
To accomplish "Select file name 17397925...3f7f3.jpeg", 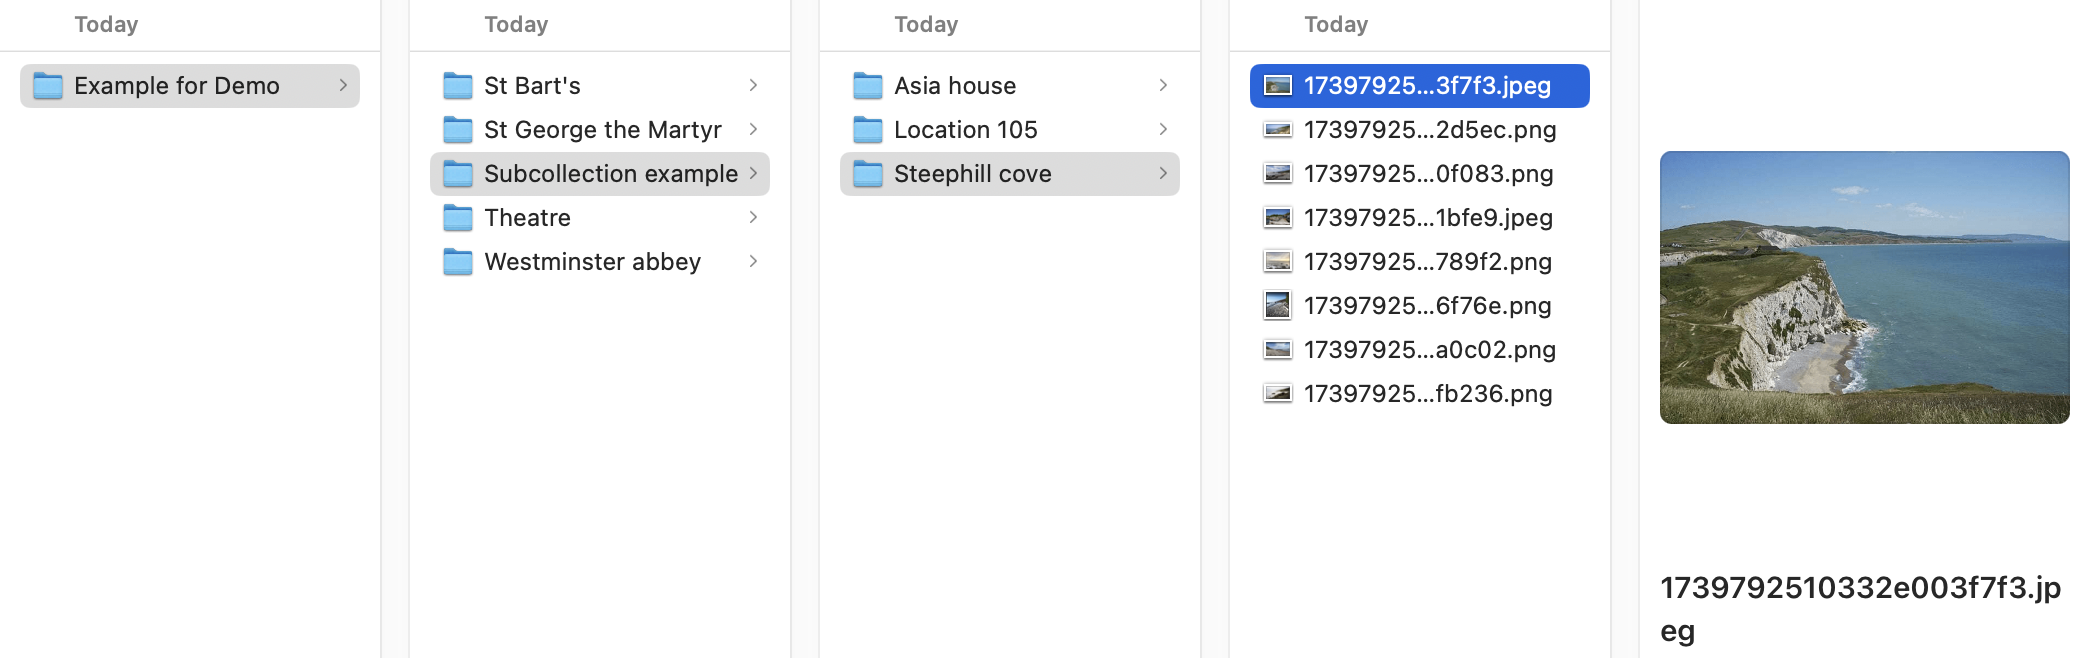I will [x=1427, y=86].
